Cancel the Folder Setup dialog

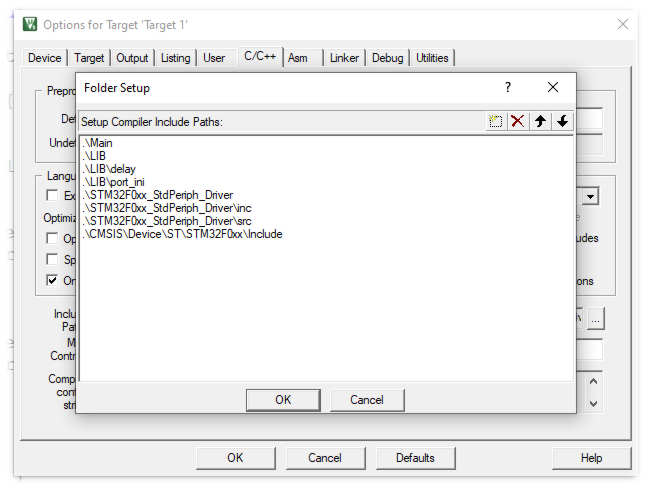(x=367, y=400)
